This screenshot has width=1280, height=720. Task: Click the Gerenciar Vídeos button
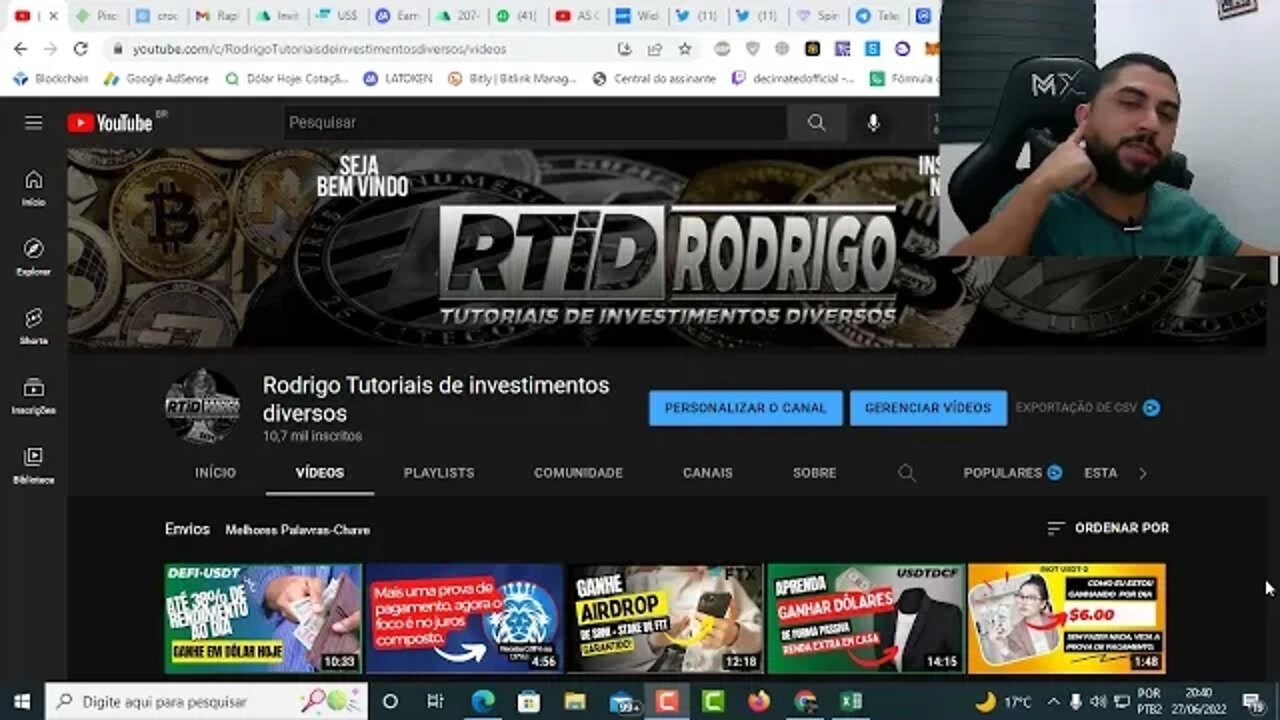928,408
